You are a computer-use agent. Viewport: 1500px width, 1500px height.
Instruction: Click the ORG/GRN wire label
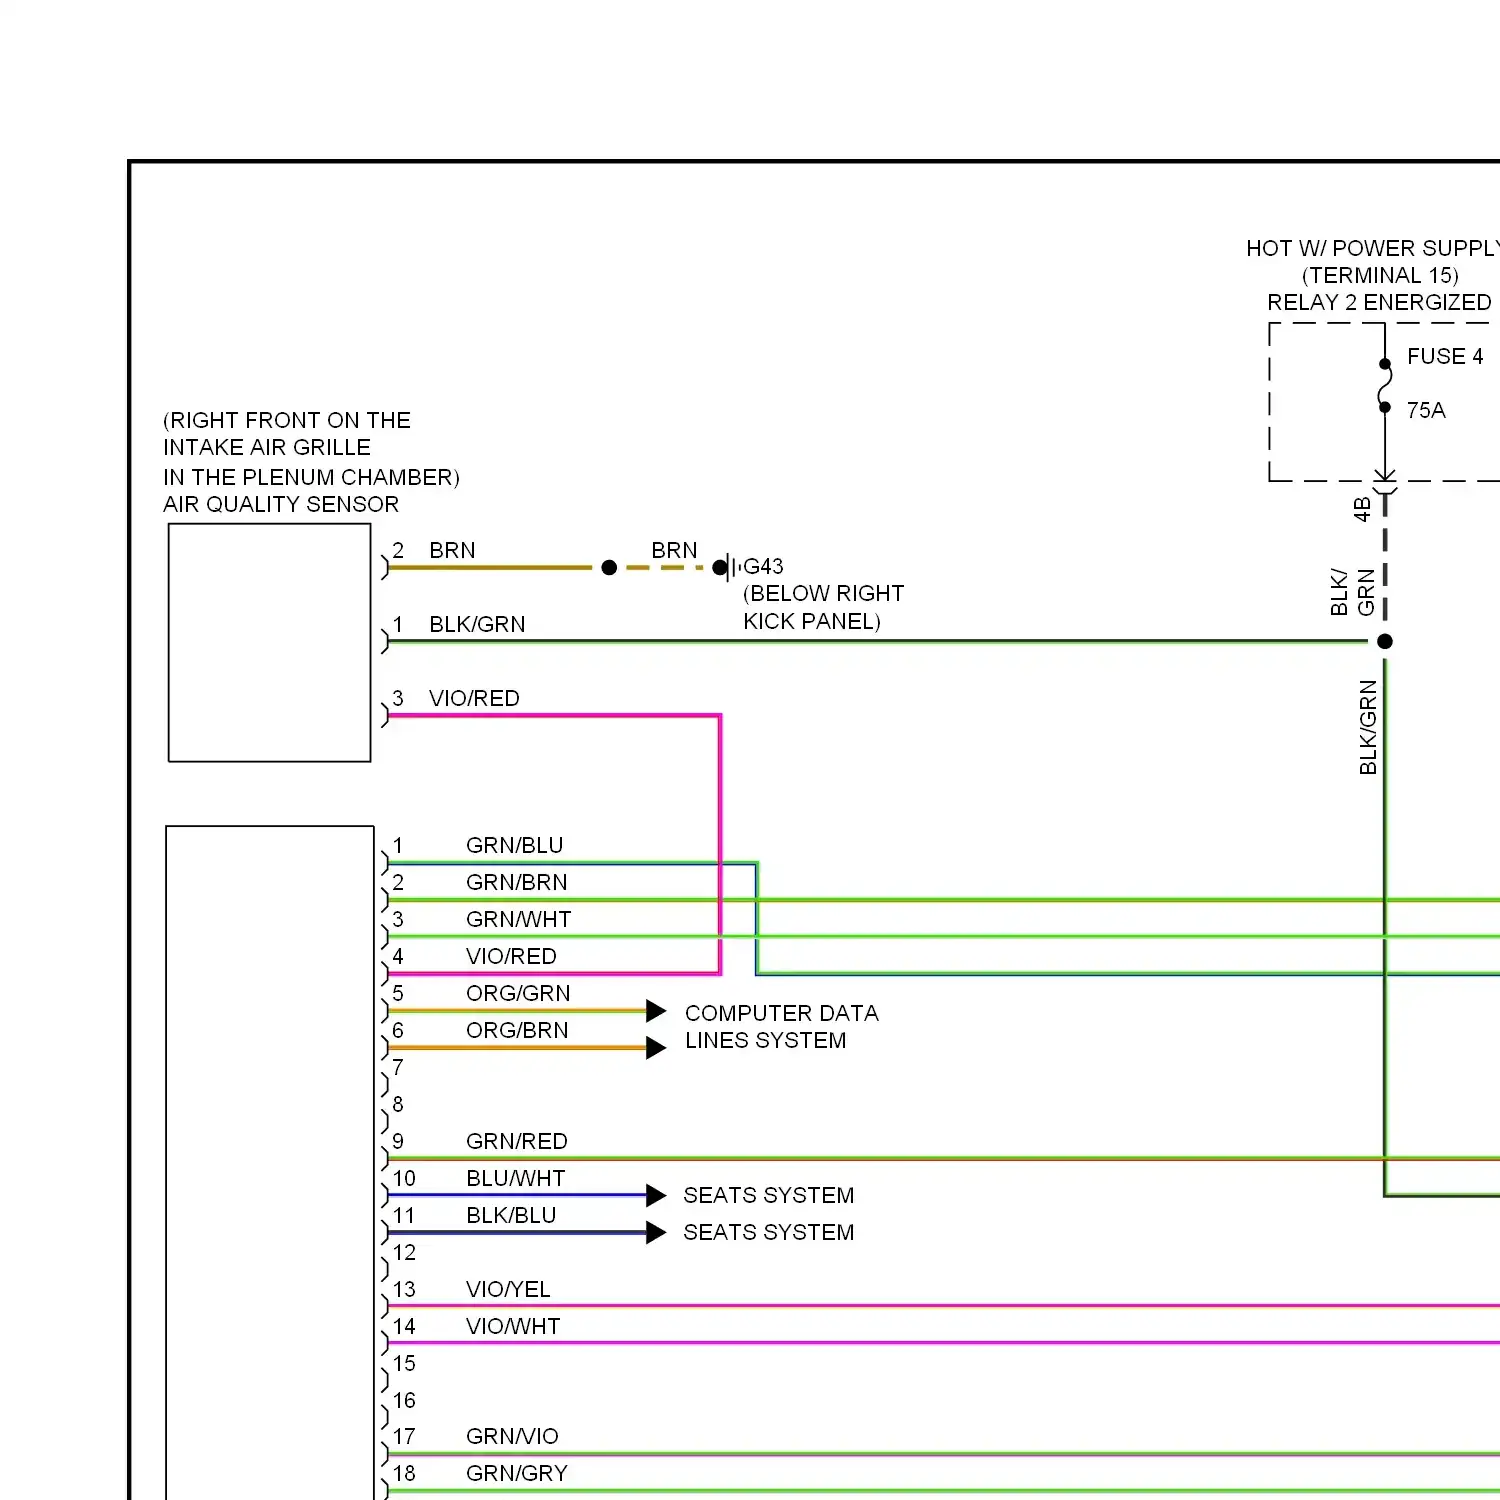pyautogui.click(x=518, y=993)
